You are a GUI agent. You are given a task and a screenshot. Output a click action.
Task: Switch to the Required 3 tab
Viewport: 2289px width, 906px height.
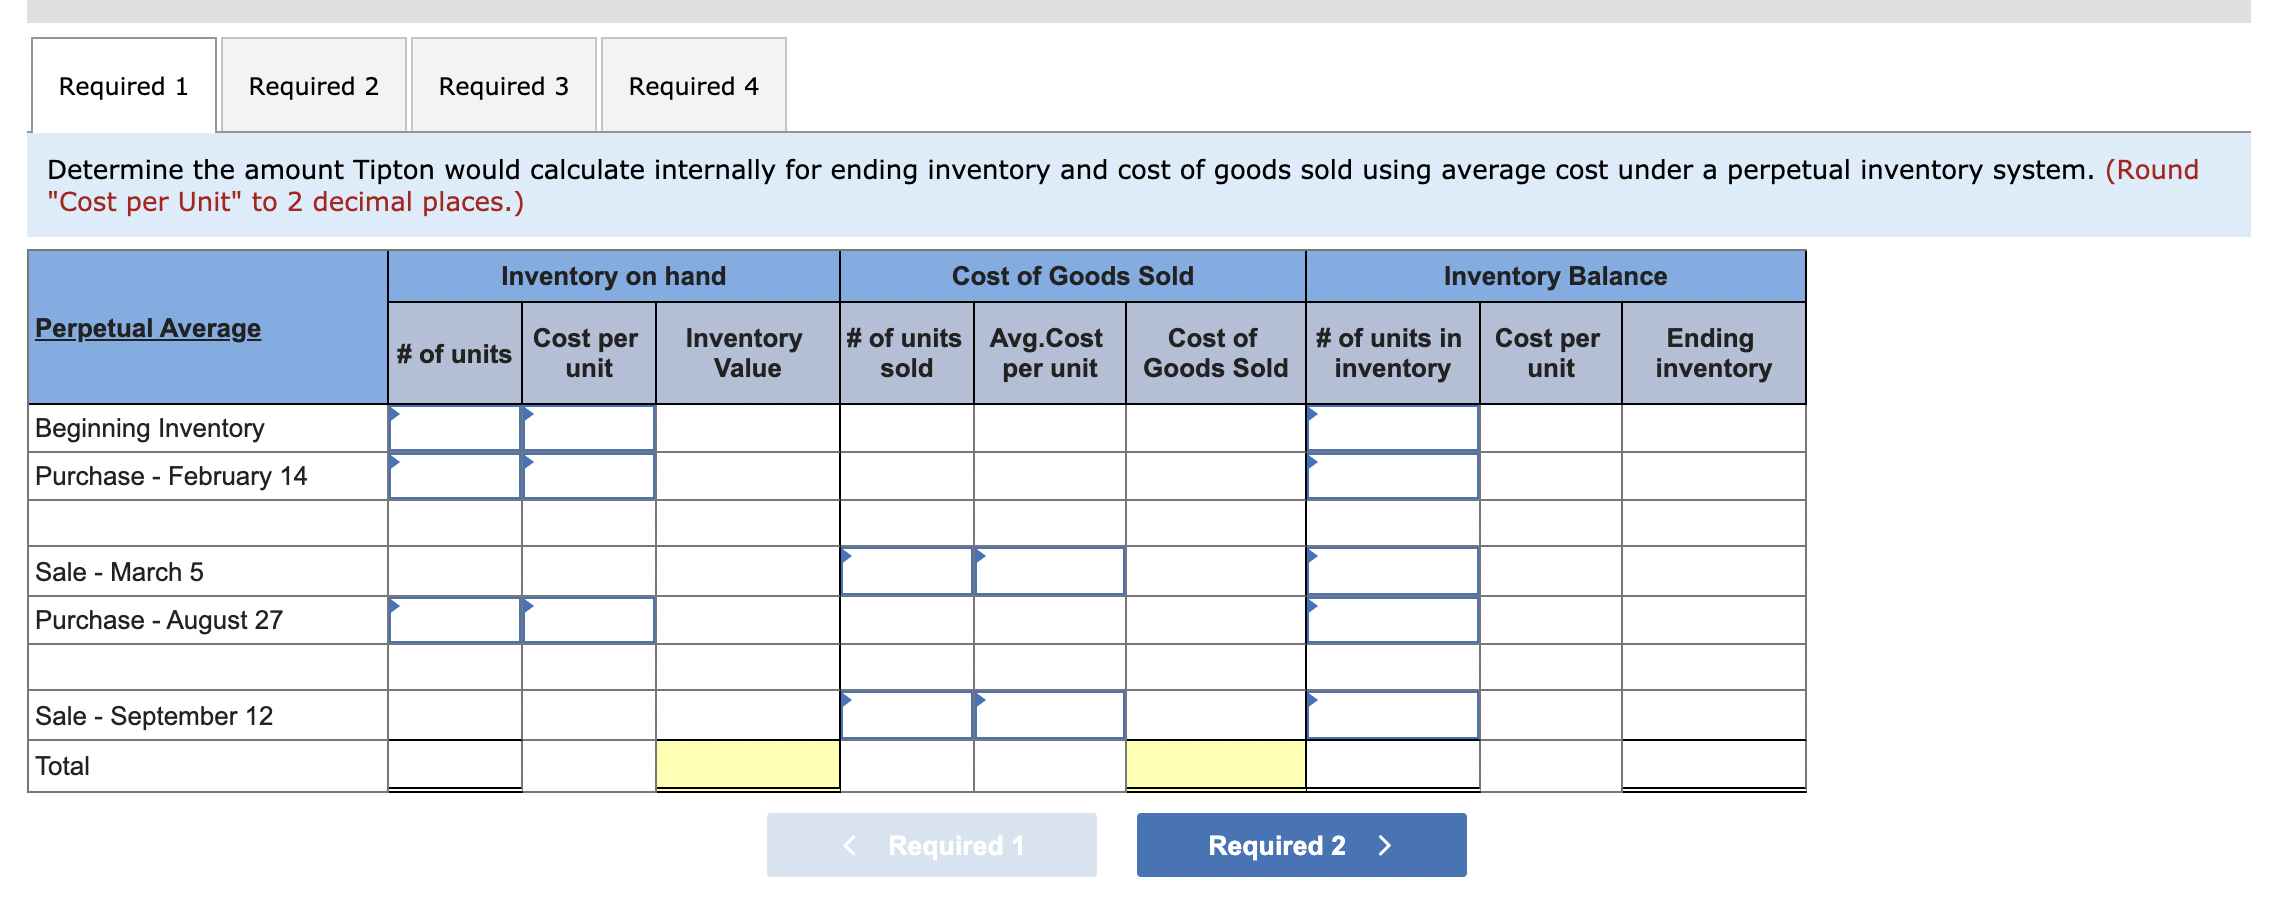pos(503,86)
